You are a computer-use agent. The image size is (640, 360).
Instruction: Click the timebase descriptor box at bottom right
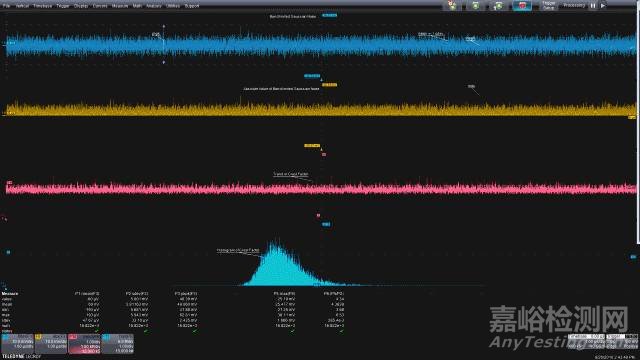[x=586, y=342]
